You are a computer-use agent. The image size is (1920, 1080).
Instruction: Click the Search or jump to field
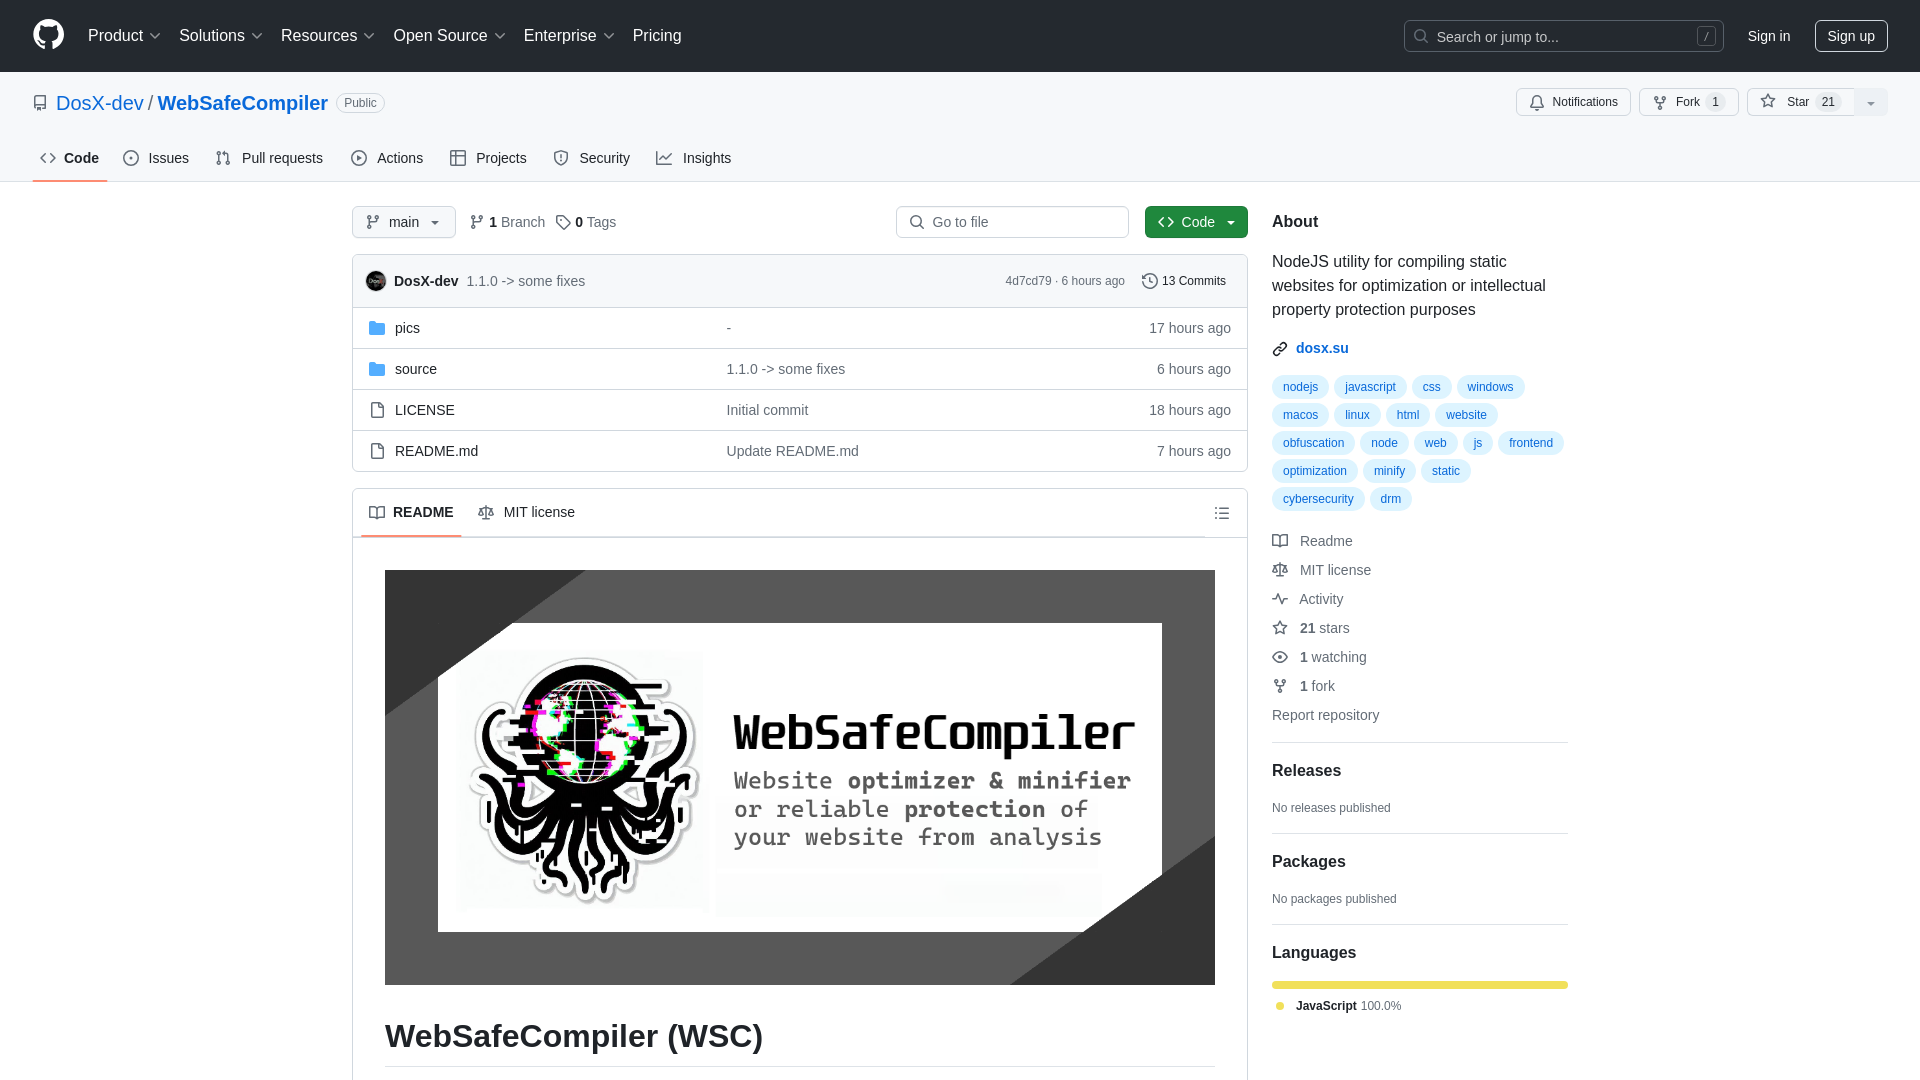(1564, 36)
